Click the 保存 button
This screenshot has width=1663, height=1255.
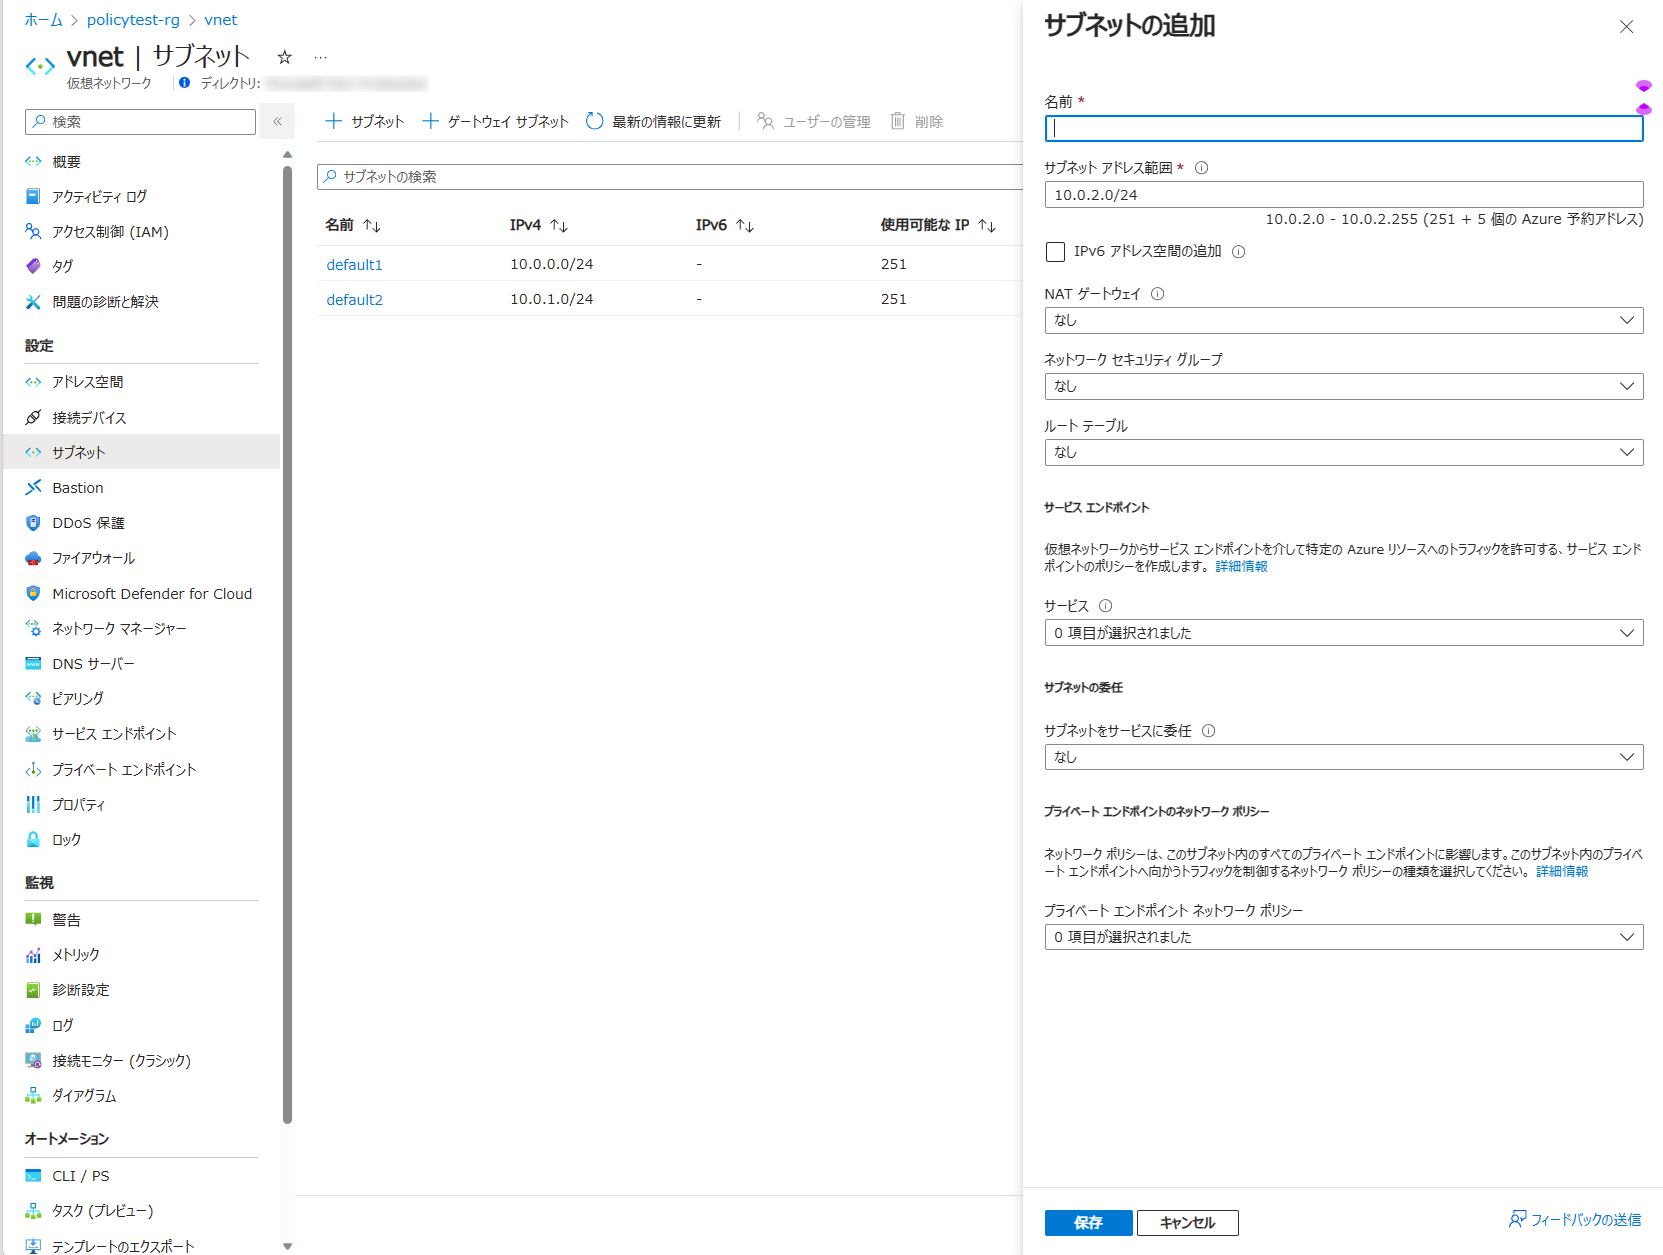pos(1088,1222)
